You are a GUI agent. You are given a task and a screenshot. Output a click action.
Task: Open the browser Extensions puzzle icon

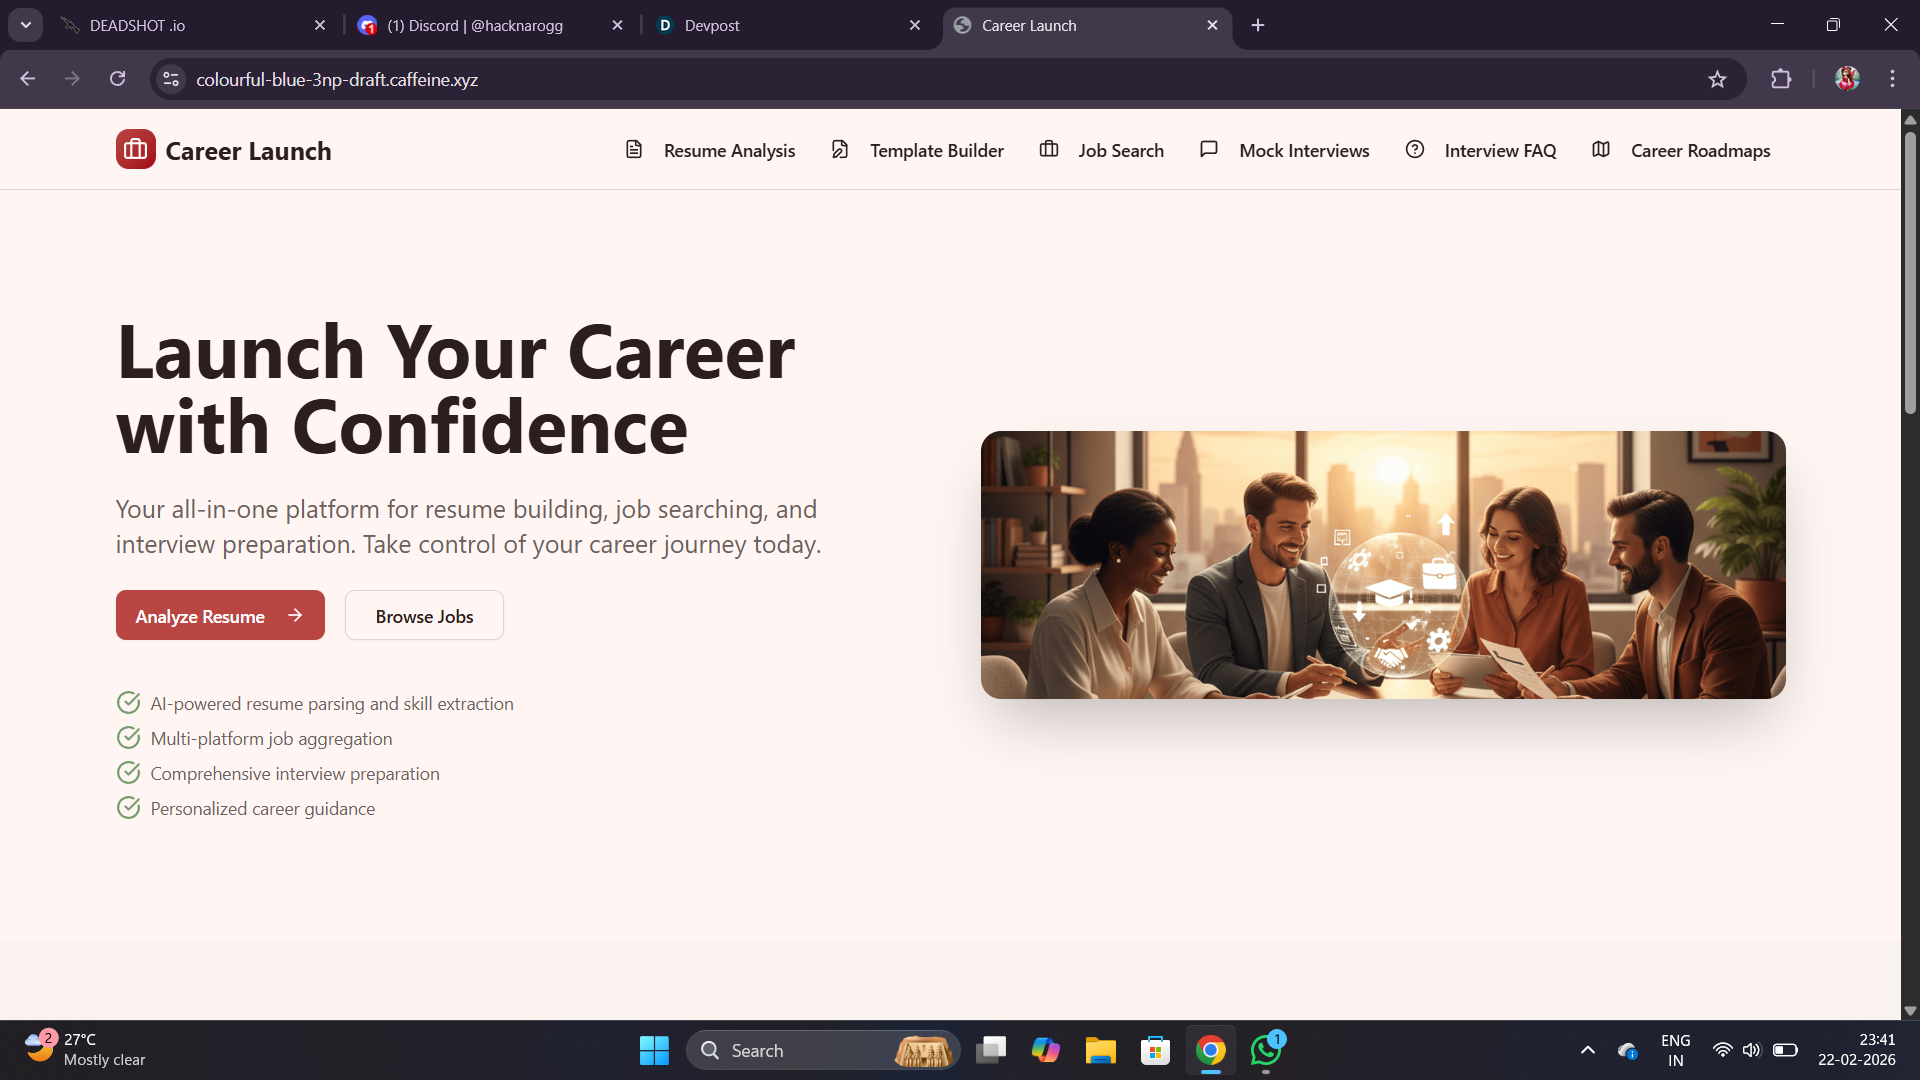(1781, 79)
